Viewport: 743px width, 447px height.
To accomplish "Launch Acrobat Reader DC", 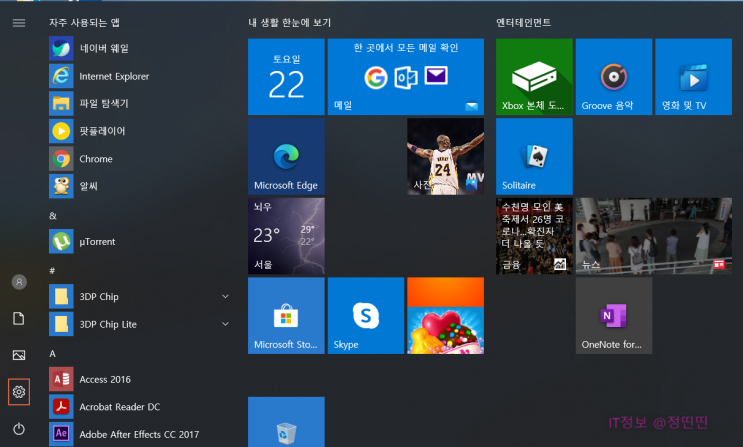I will pyautogui.click(x=140, y=407).
